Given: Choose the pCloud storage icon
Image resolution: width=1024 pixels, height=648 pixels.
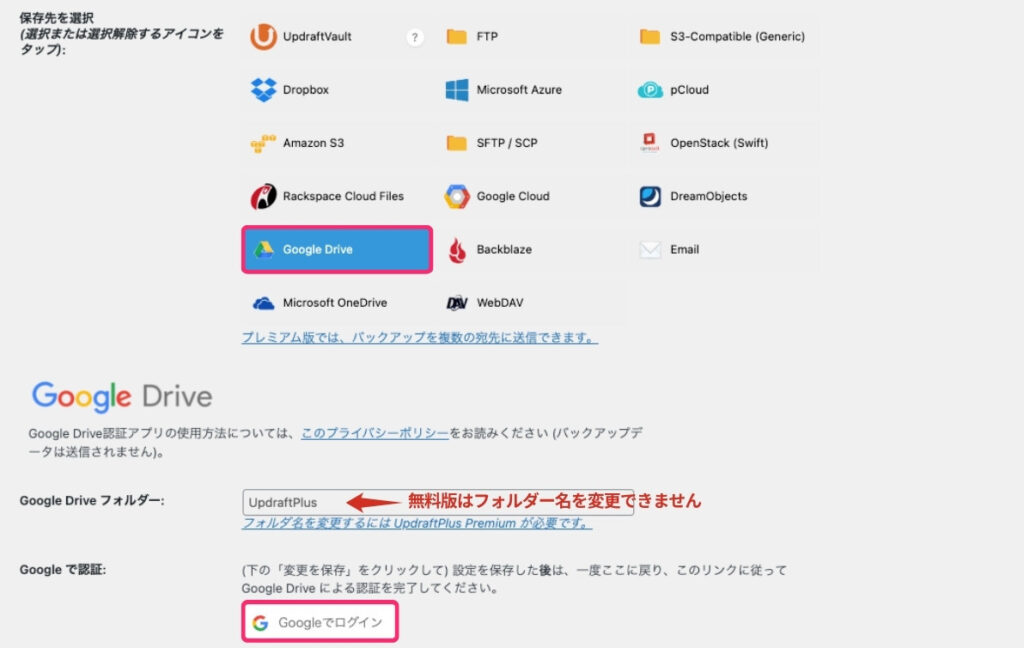Looking at the screenshot, I should 650,89.
